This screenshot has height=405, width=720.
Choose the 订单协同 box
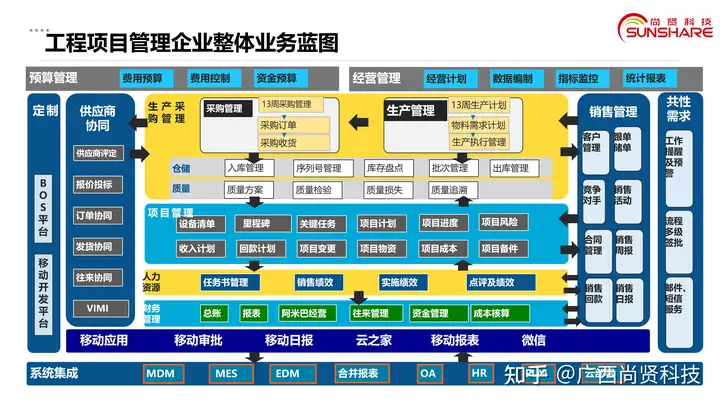tap(98, 216)
